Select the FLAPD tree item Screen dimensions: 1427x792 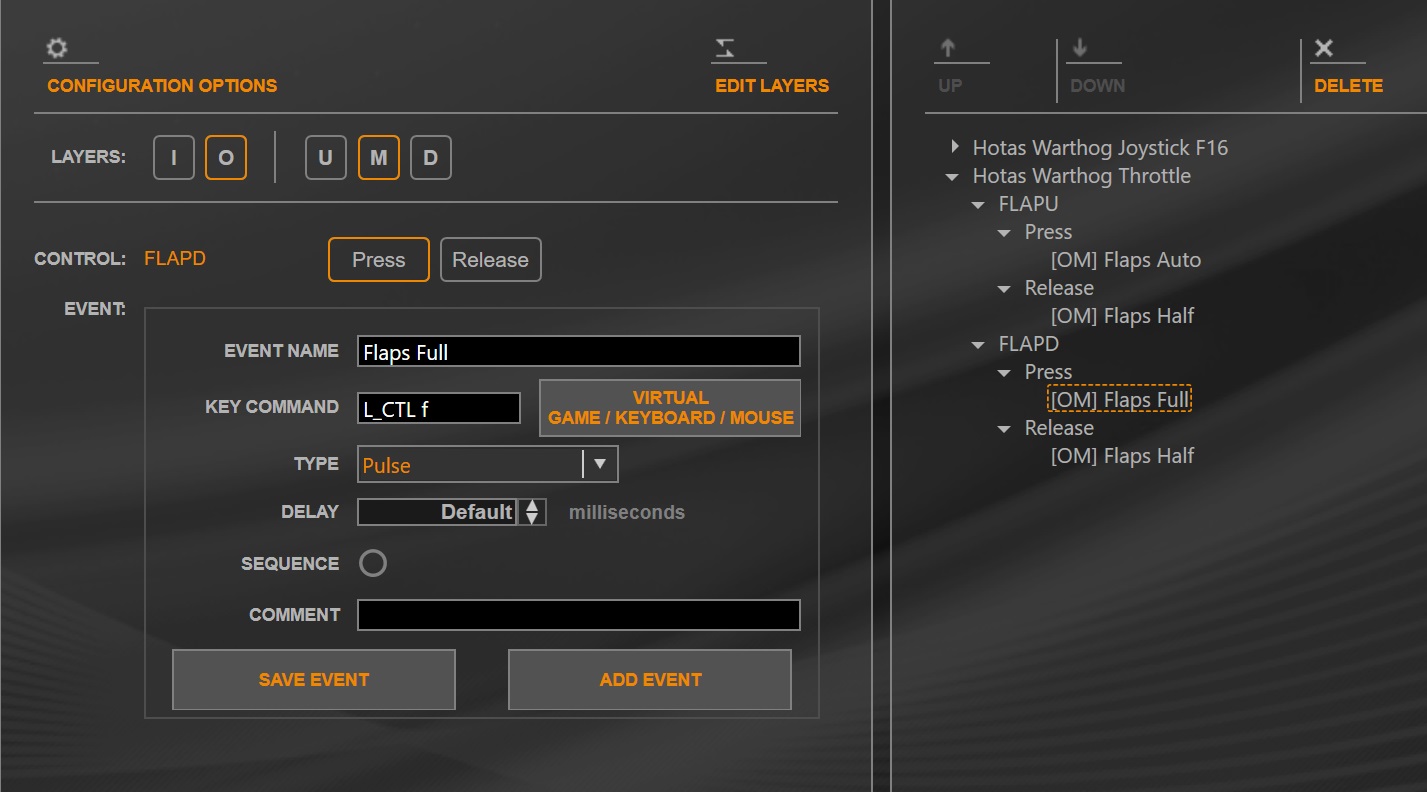click(x=1028, y=344)
